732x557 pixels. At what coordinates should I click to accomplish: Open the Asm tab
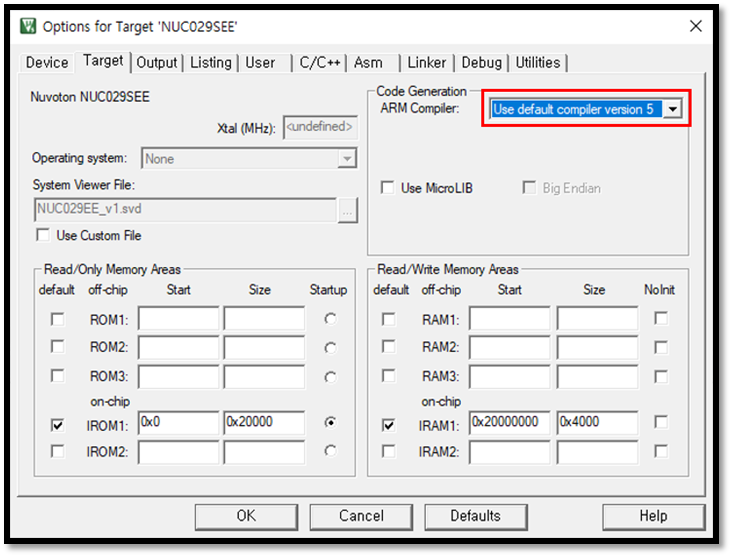coord(368,63)
